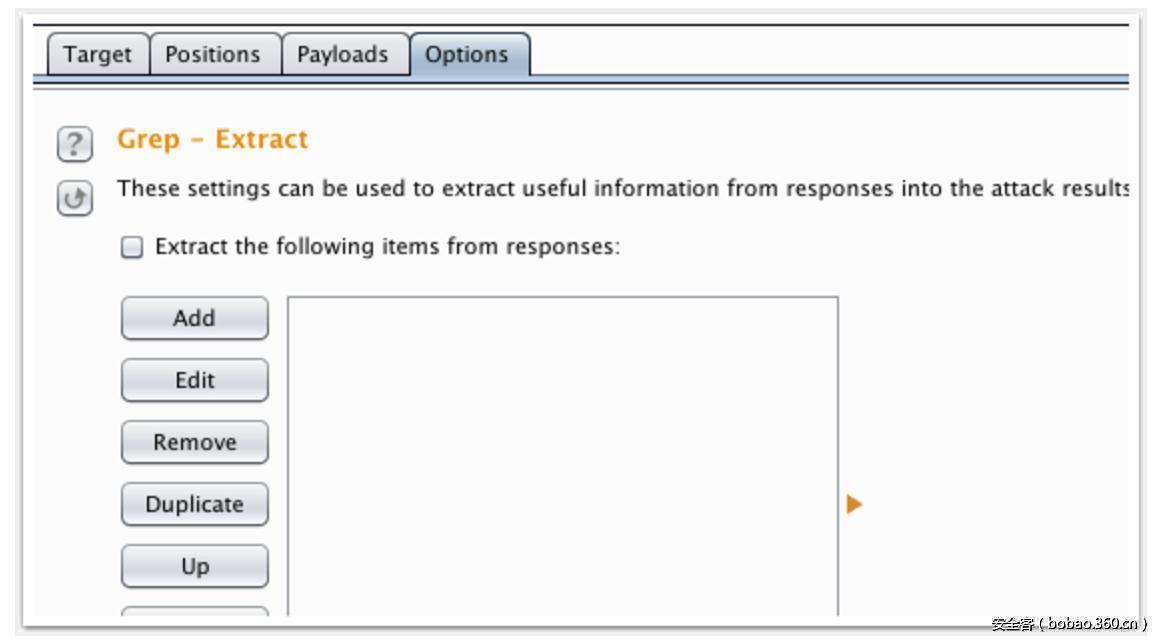Image resolution: width=1162 pixels, height=642 pixels.
Task: Hit the Remove button
Action: 194,443
